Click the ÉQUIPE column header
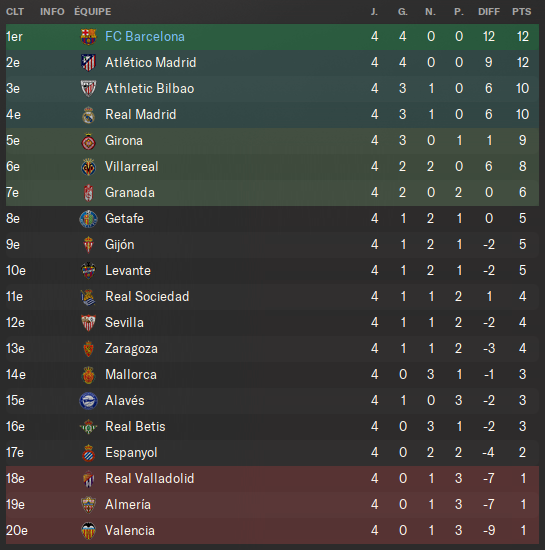This screenshot has width=545, height=550. [x=93, y=12]
